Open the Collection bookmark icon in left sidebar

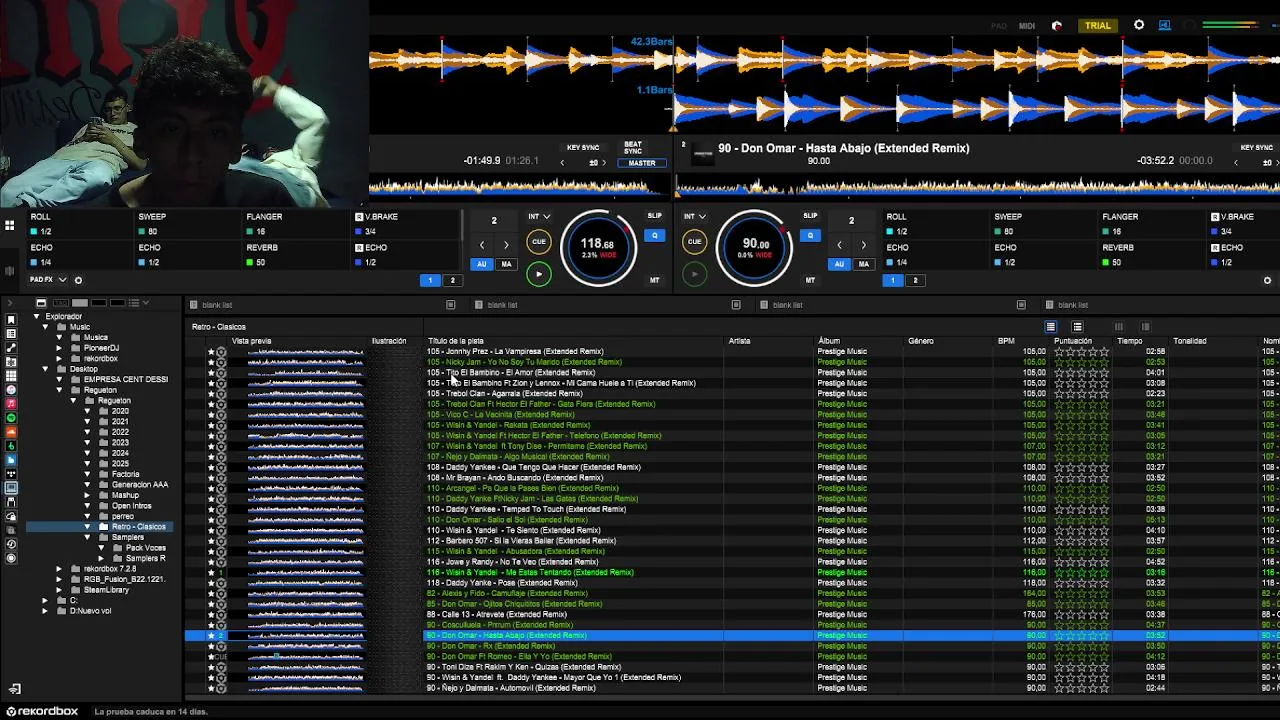click(x=11, y=319)
